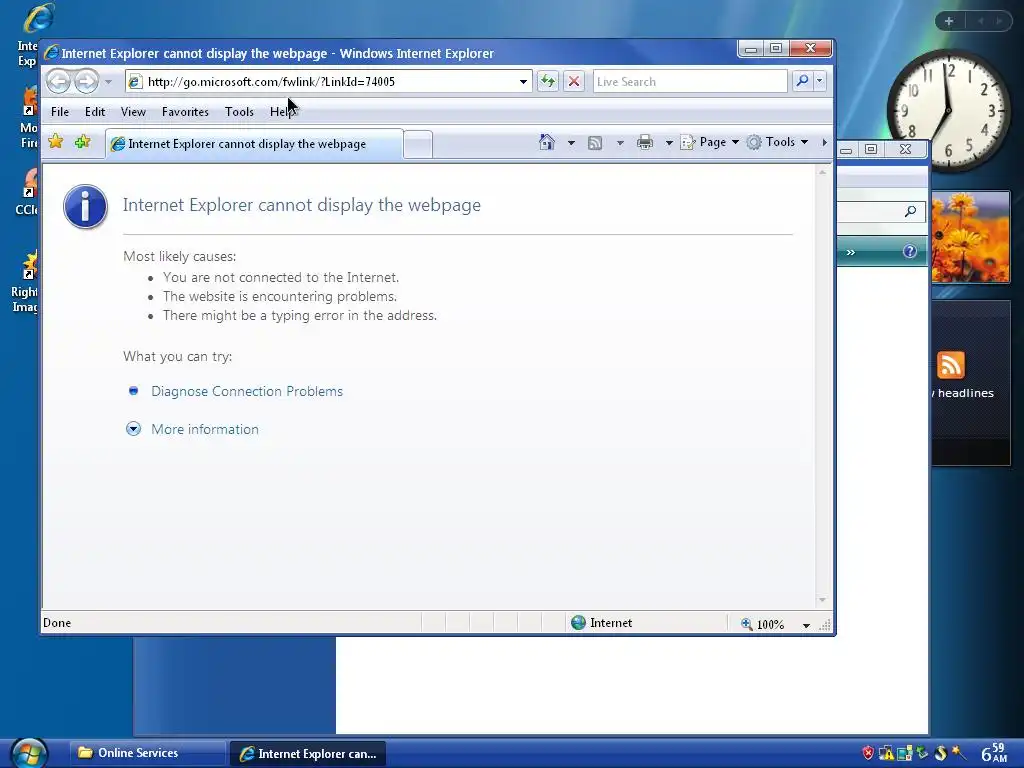This screenshot has width=1024, height=768.
Task: Click the orange RSS feed headlines icon
Action: click(950, 365)
